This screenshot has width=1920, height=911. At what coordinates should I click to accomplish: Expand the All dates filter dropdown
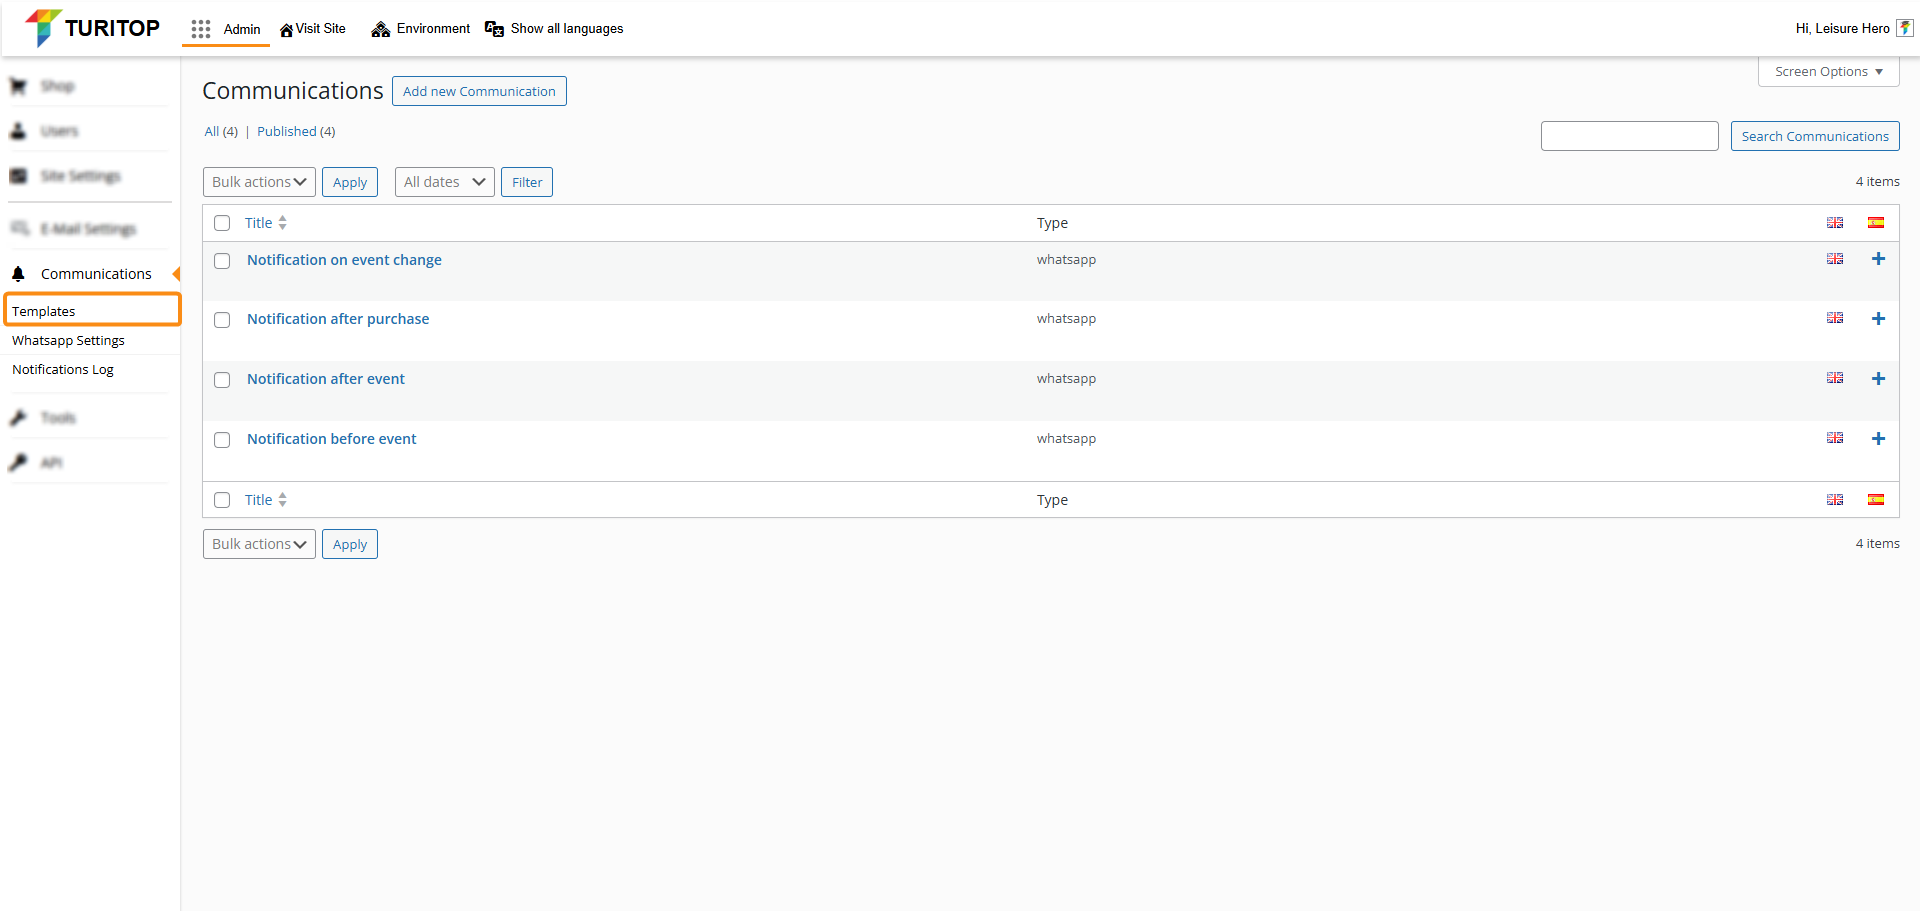[444, 182]
